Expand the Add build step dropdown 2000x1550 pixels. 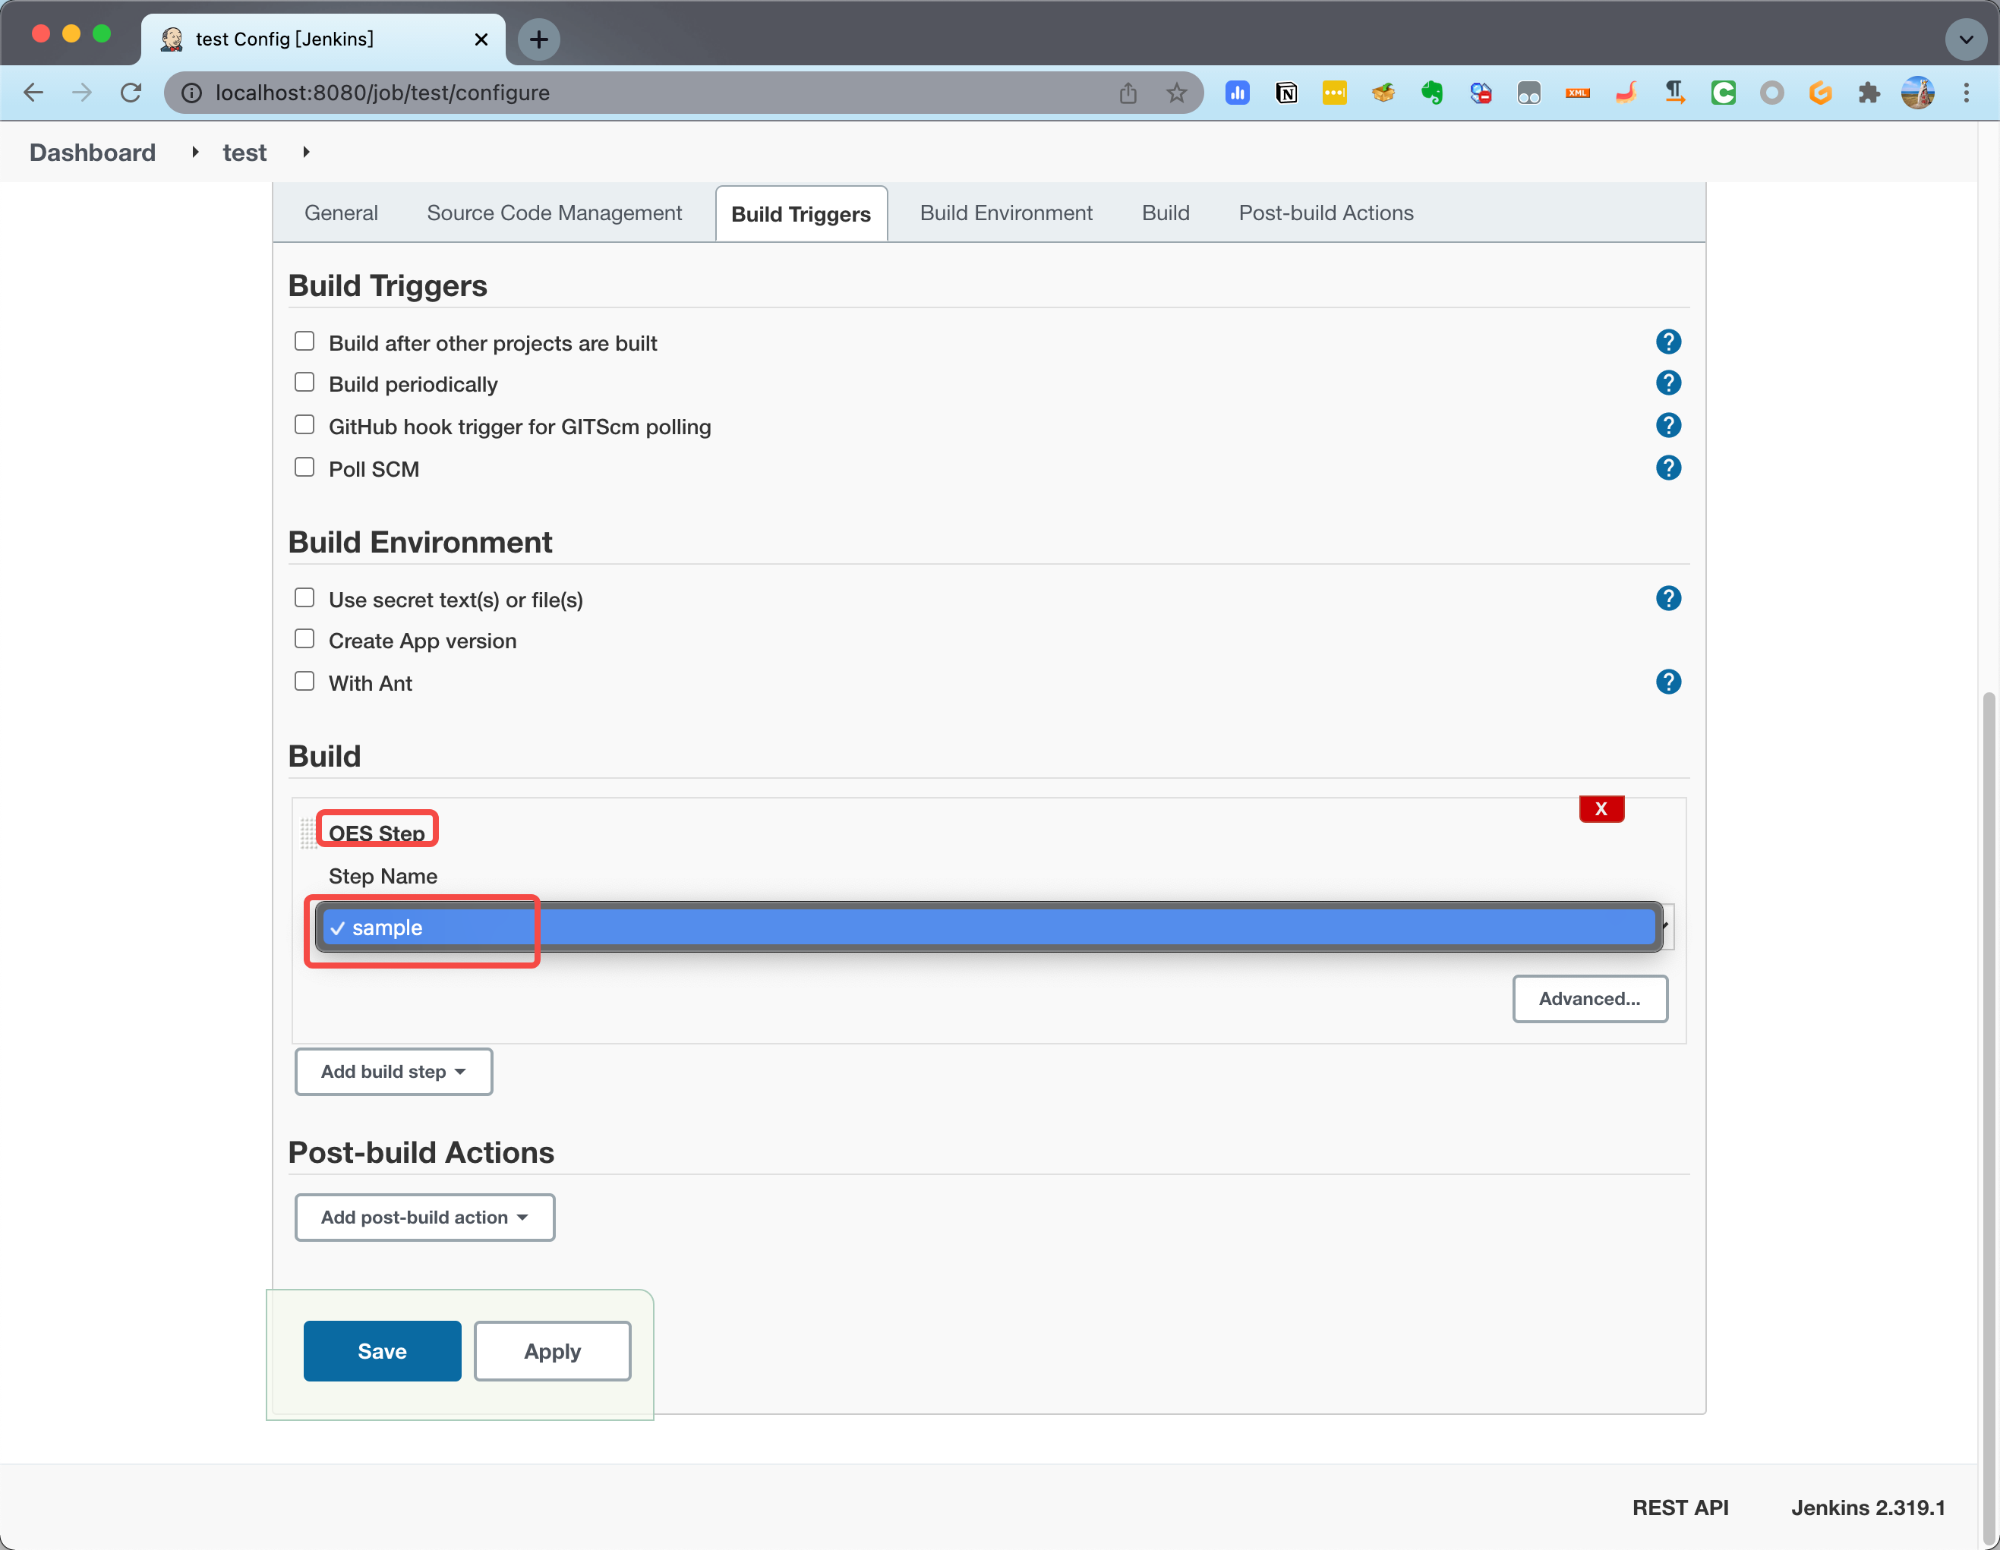(x=393, y=1072)
